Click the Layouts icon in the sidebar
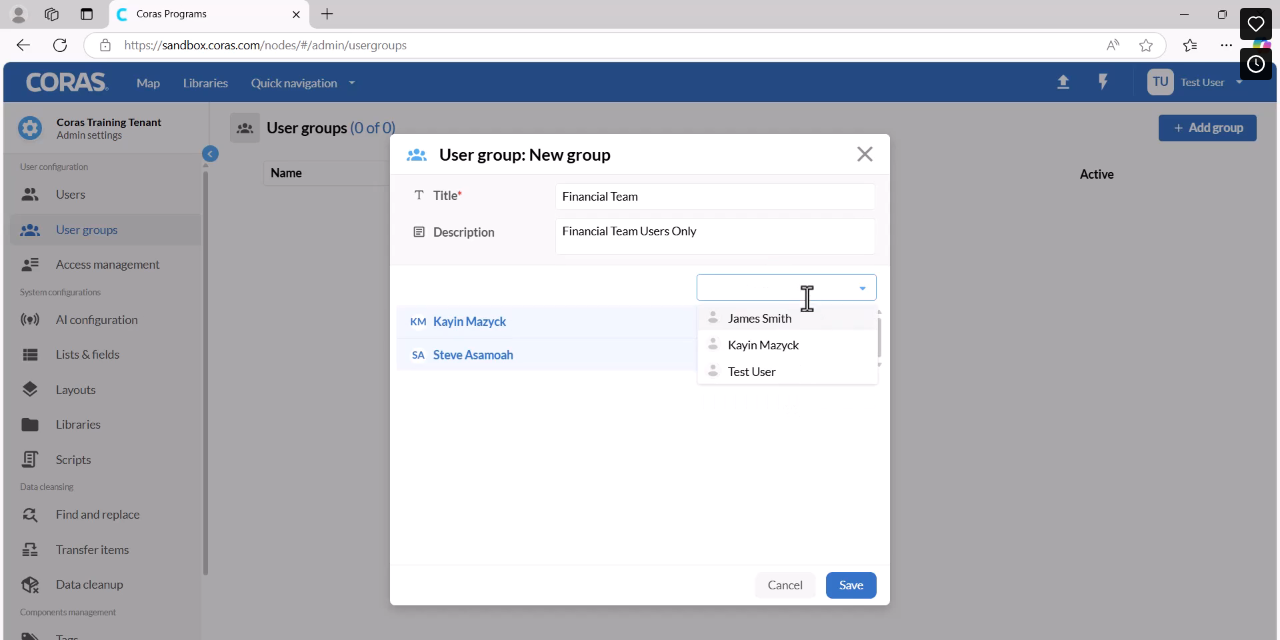 click(30, 390)
